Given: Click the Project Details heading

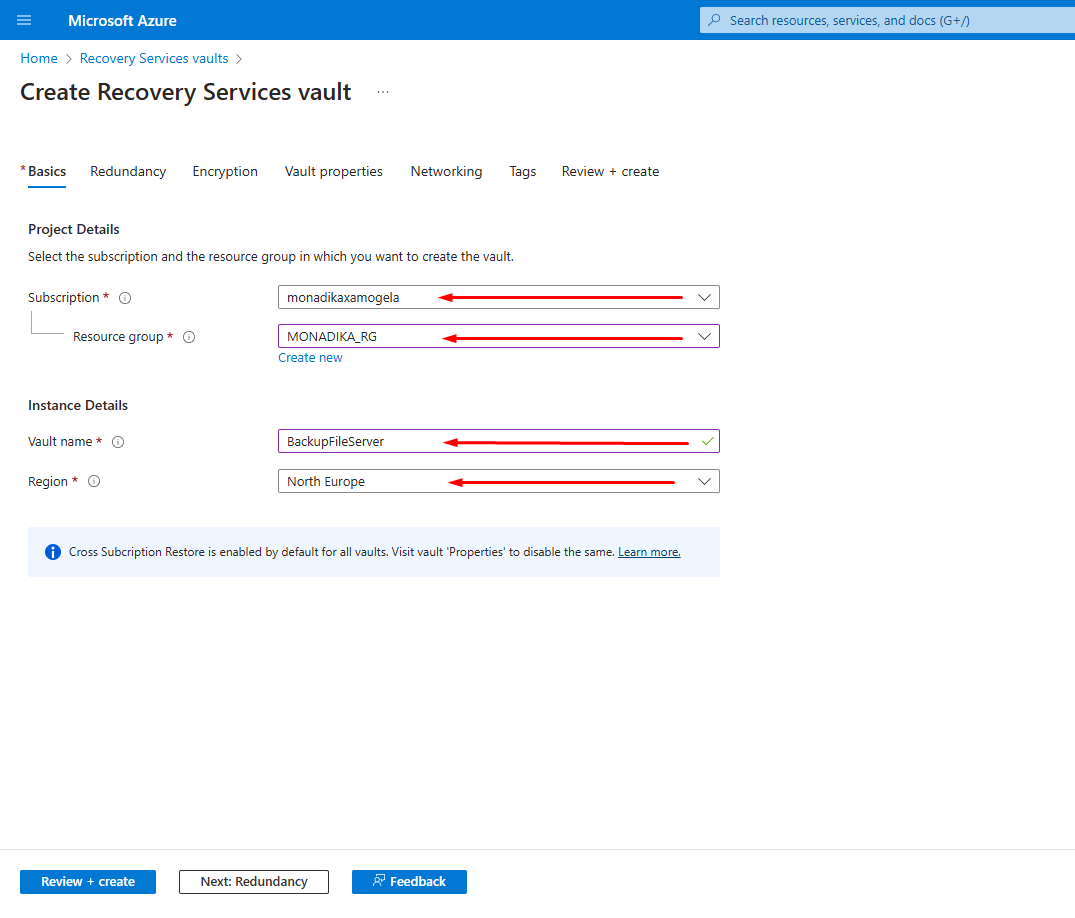Looking at the screenshot, I should 74,229.
